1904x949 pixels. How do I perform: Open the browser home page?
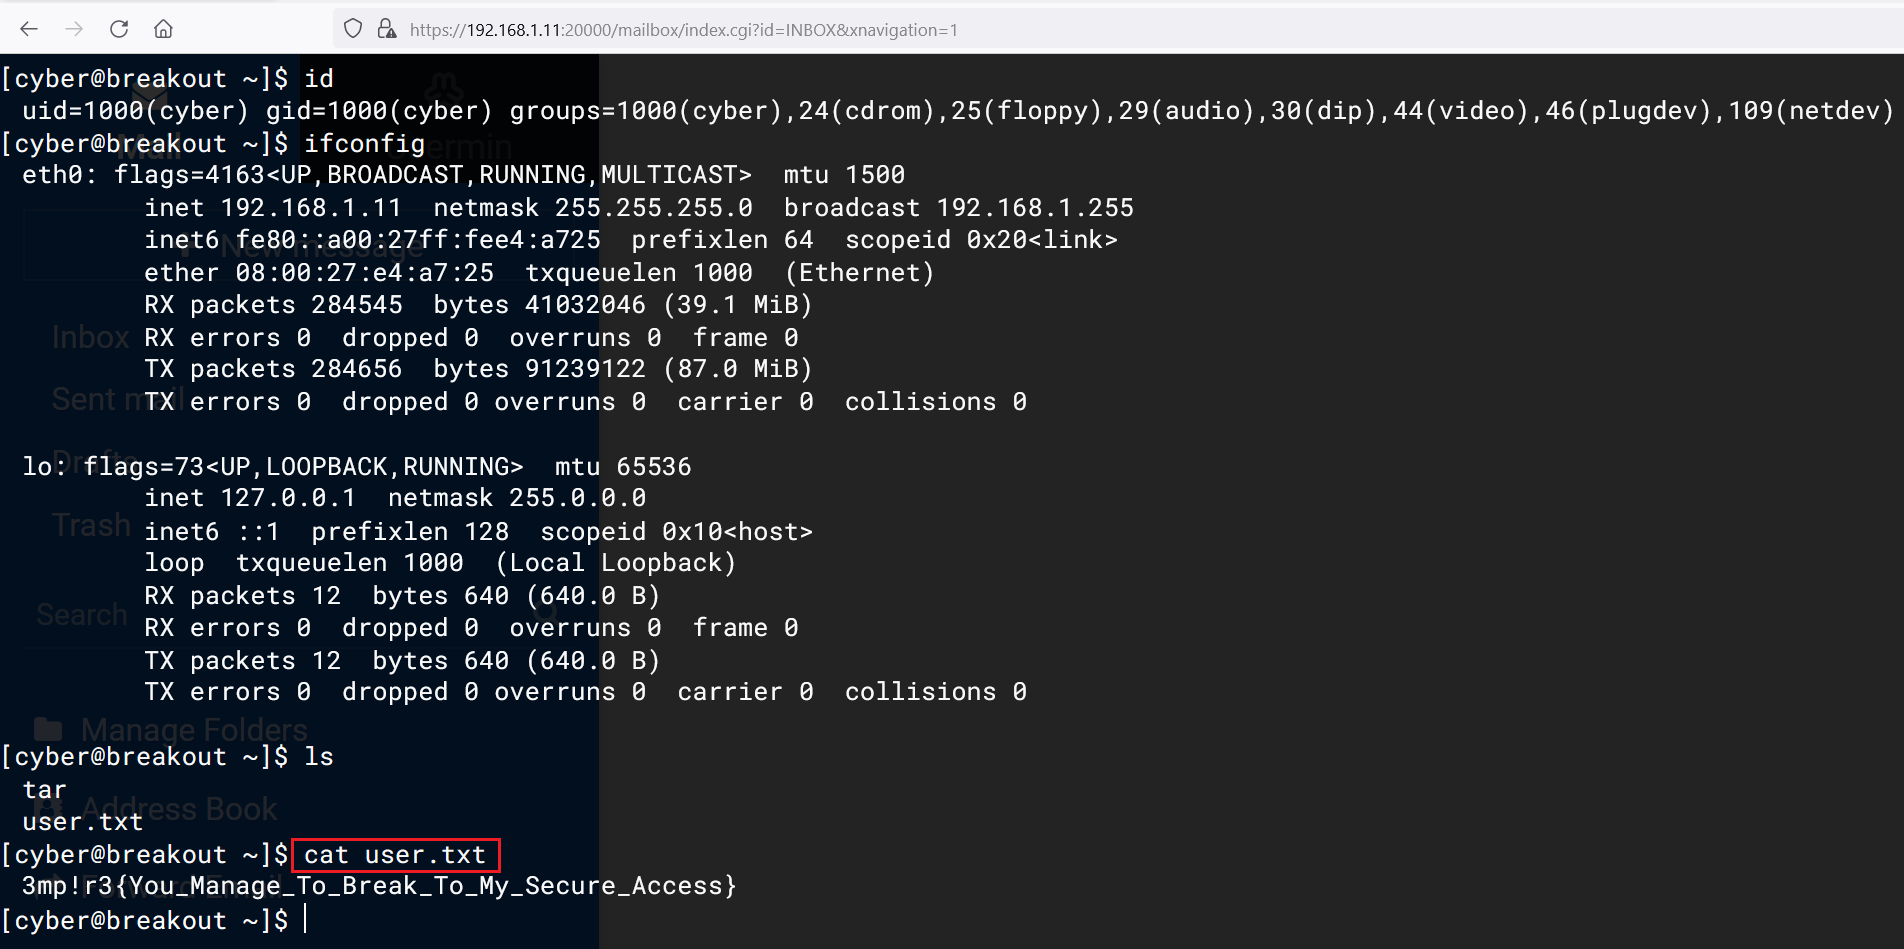point(163,29)
